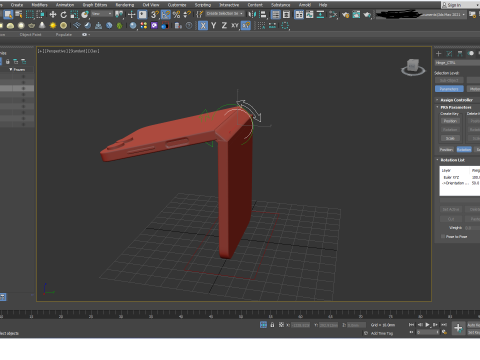Screen dimensions: 480x360
Task: Open the Rendering menu
Action: tap(125, 5)
